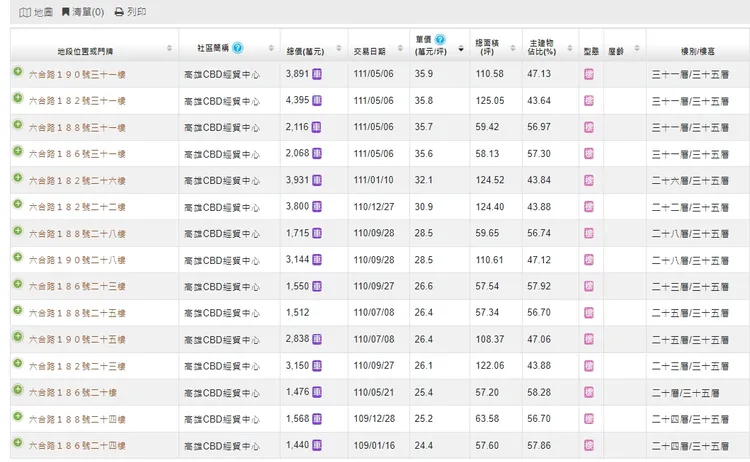Expand row 六合路182號三十一樓 with green plus
The width and height of the screenshot is (750, 462).
[18, 98]
